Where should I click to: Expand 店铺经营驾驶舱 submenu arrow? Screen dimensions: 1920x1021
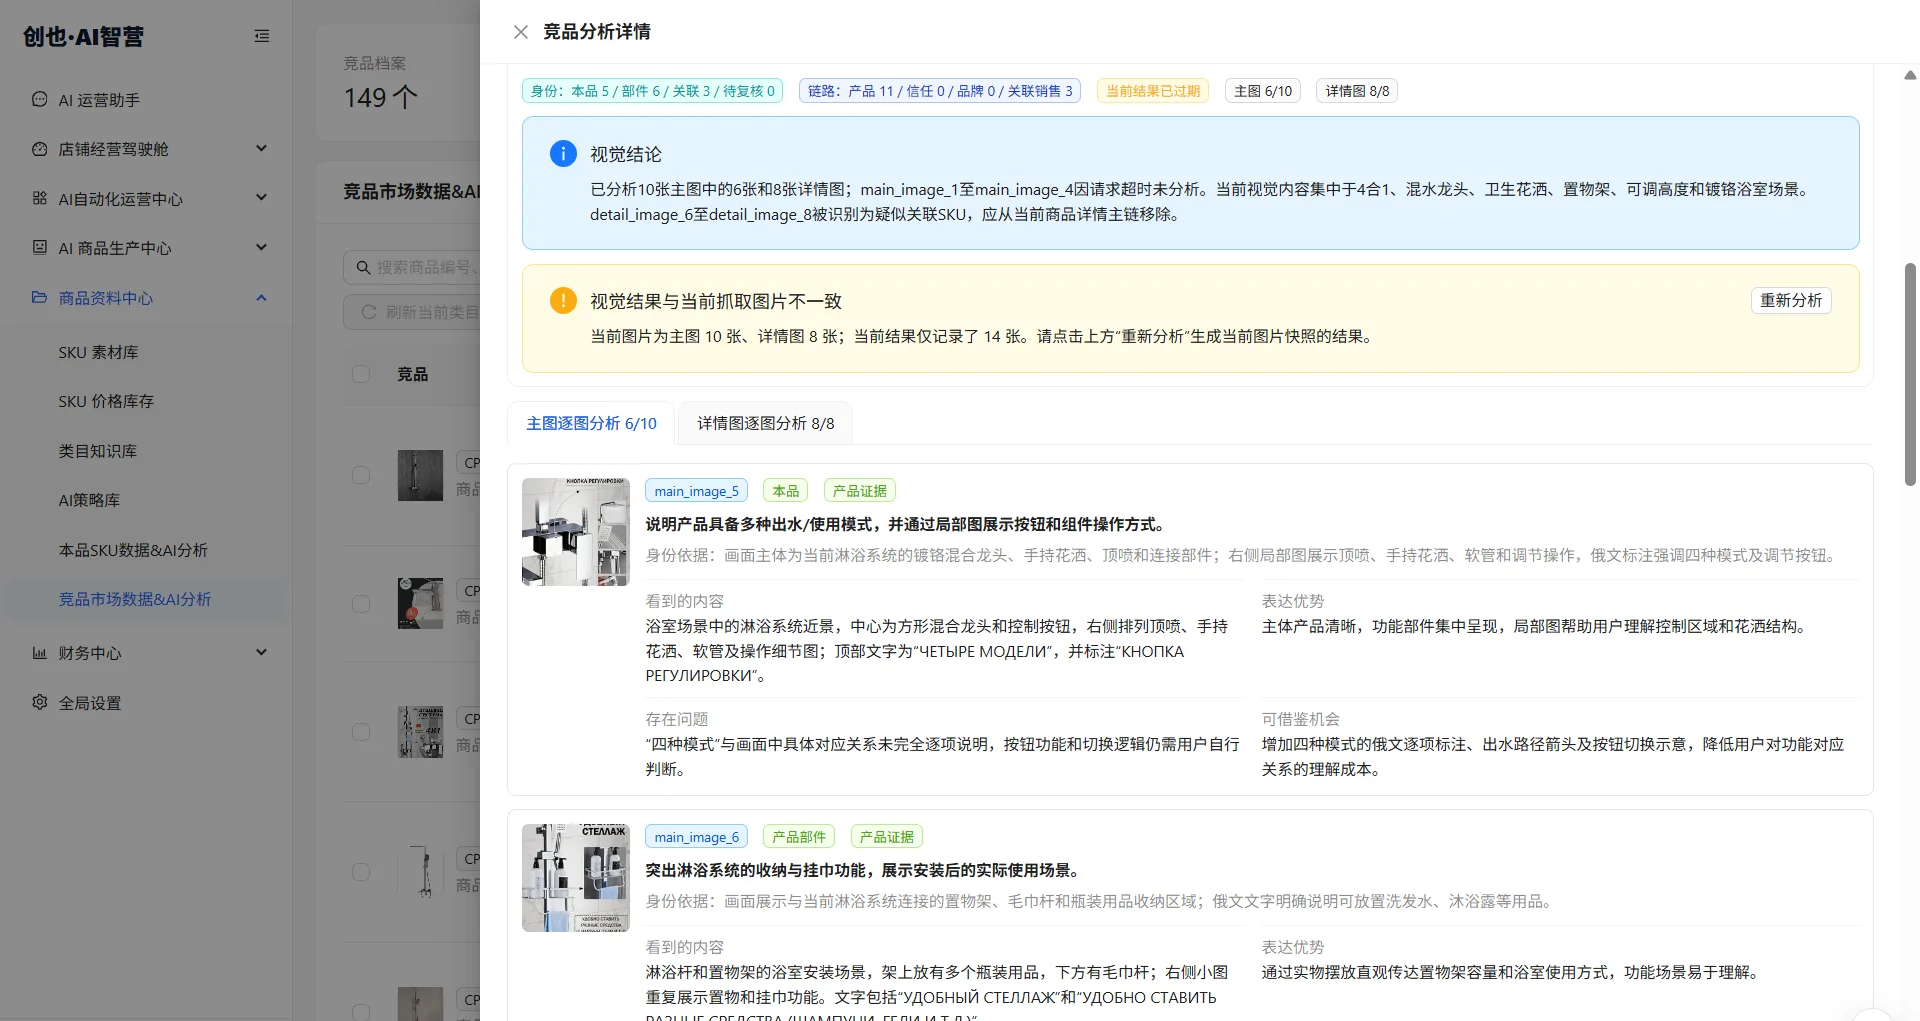click(262, 148)
